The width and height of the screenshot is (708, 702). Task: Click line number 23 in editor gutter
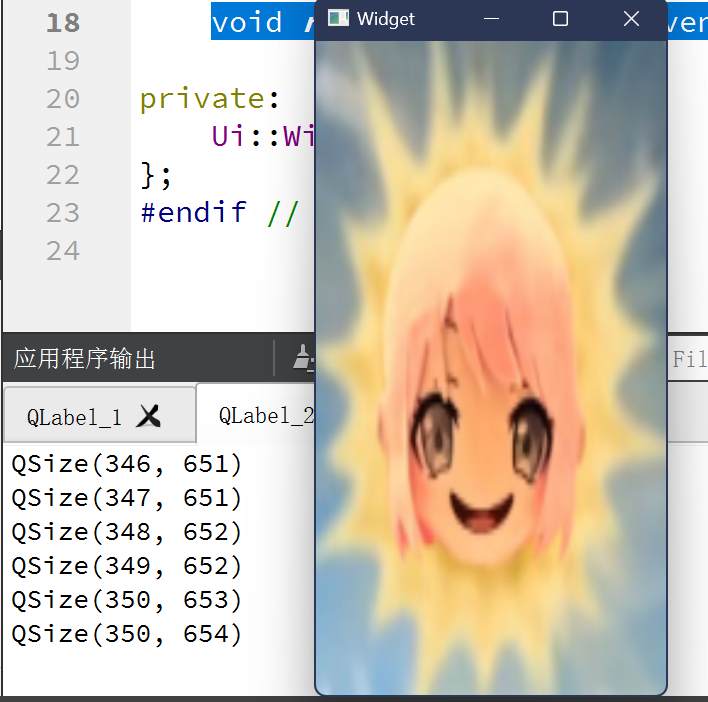(63, 213)
